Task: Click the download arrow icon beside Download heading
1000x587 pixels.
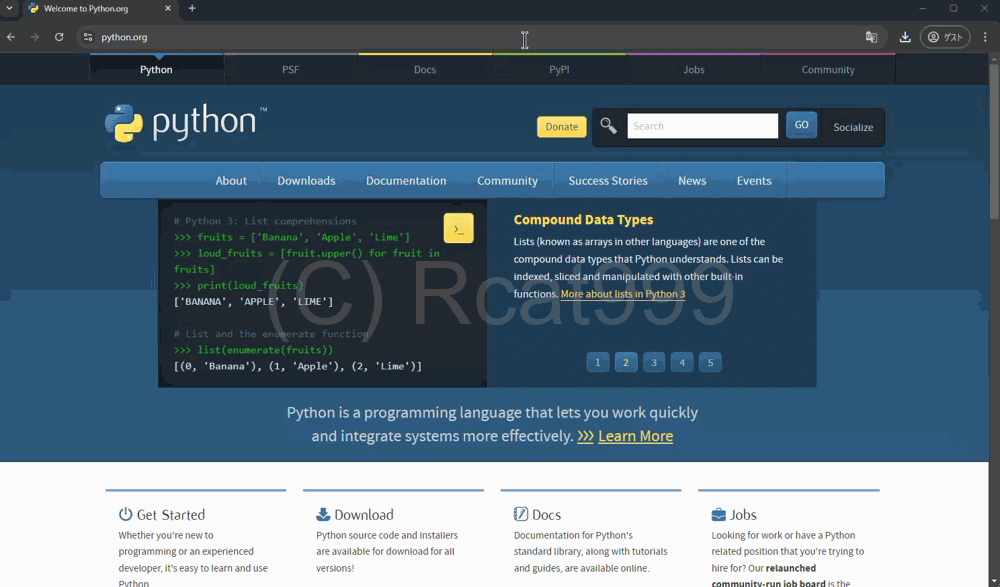Action: [x=322, y=513]
